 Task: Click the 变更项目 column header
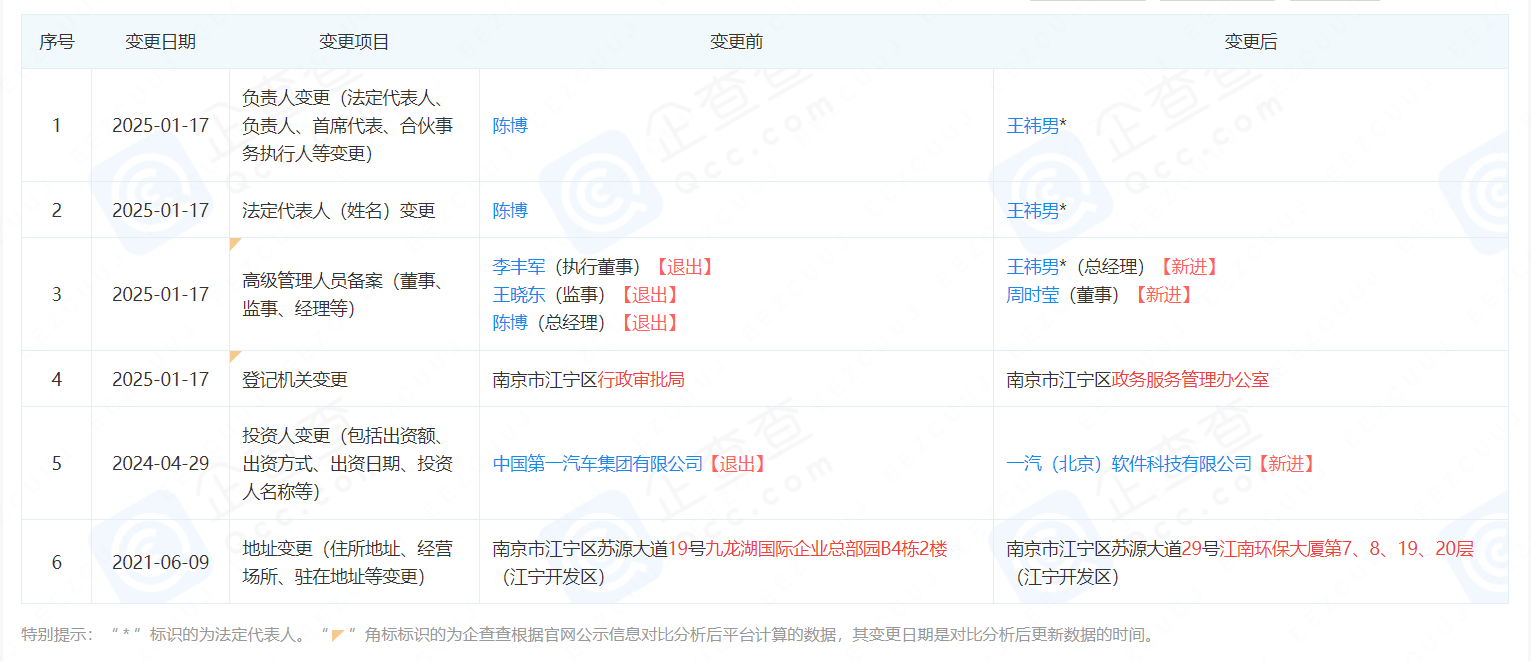coord(355,42)
